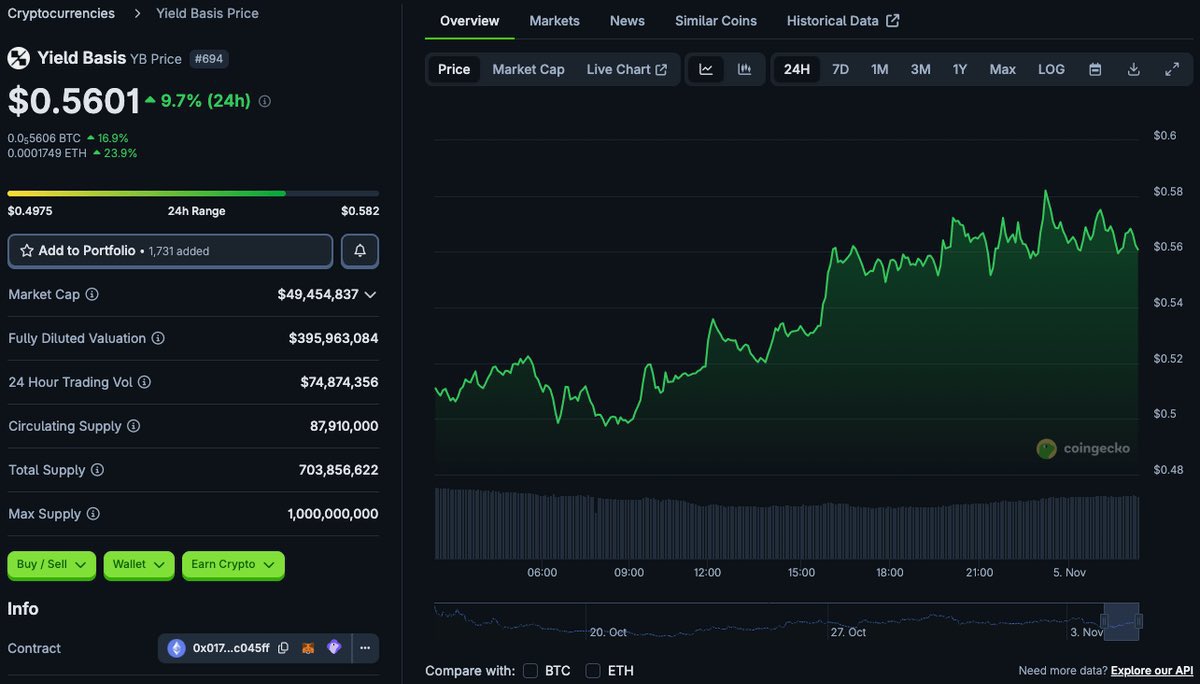Toggle LOG scale on chart
This screenshot has height=684, width=1200.
point(1051,69)
